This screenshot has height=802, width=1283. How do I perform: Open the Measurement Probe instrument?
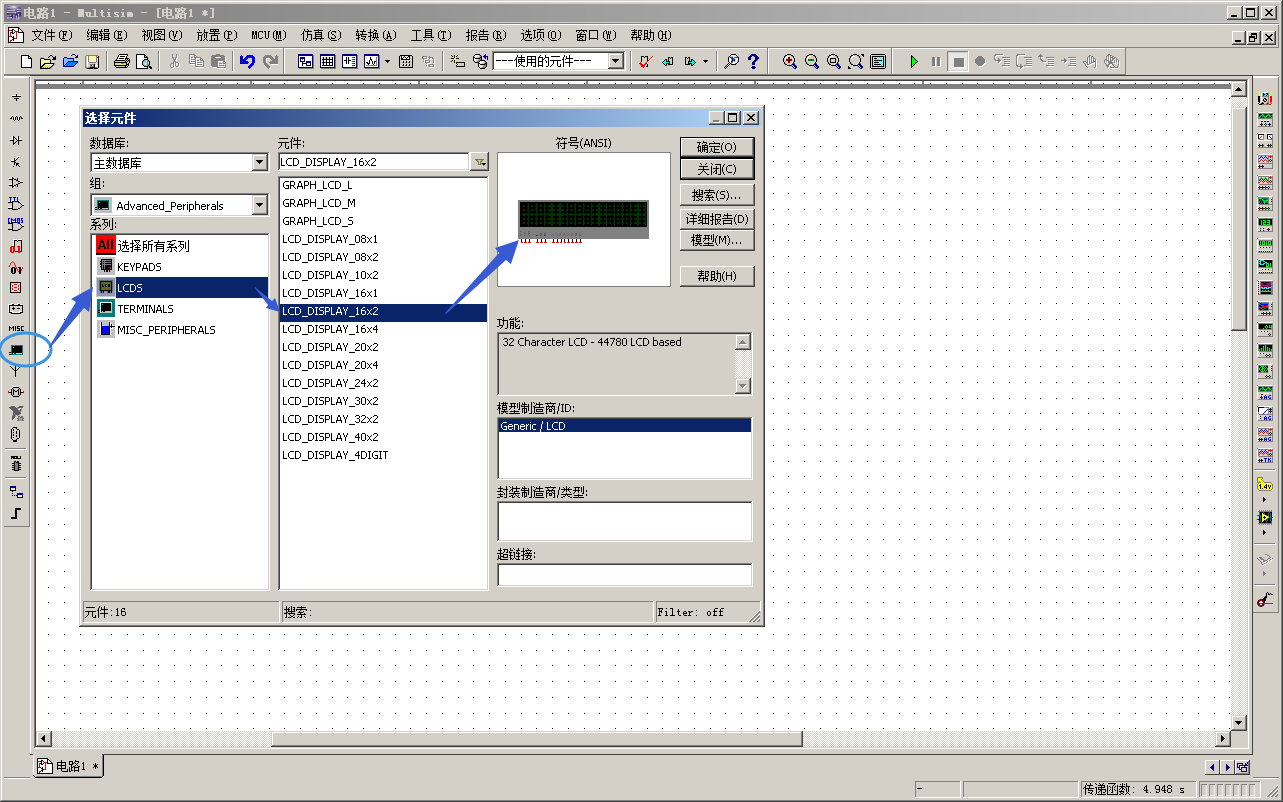(1265, 486)
